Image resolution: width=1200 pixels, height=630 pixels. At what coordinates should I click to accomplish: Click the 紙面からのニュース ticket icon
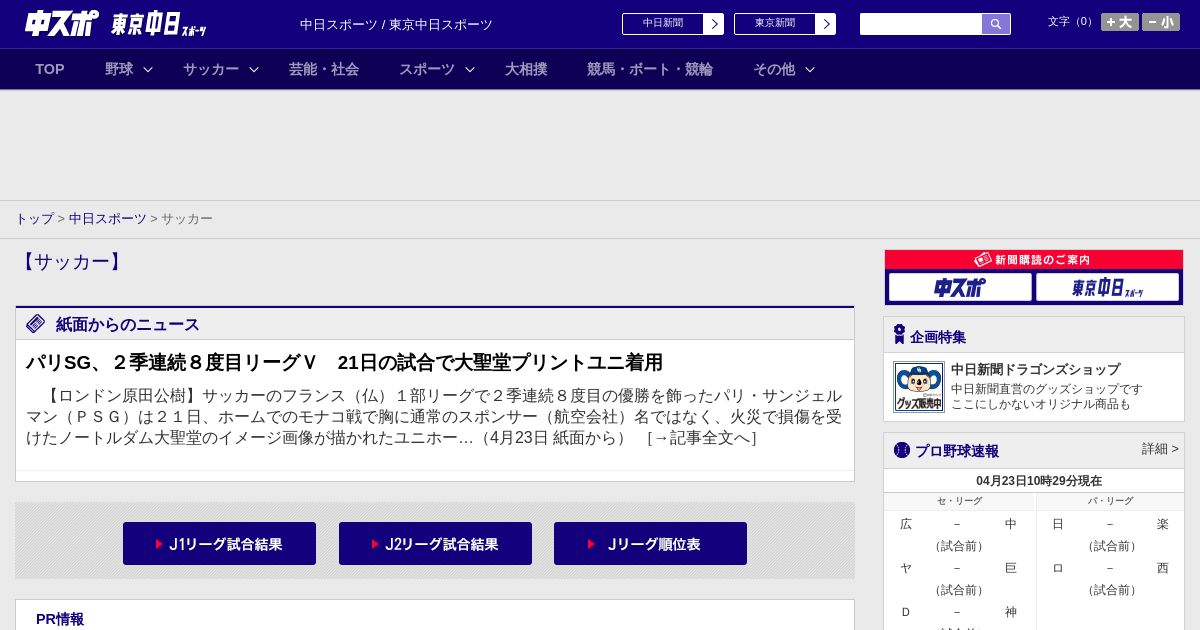(36, 323)
